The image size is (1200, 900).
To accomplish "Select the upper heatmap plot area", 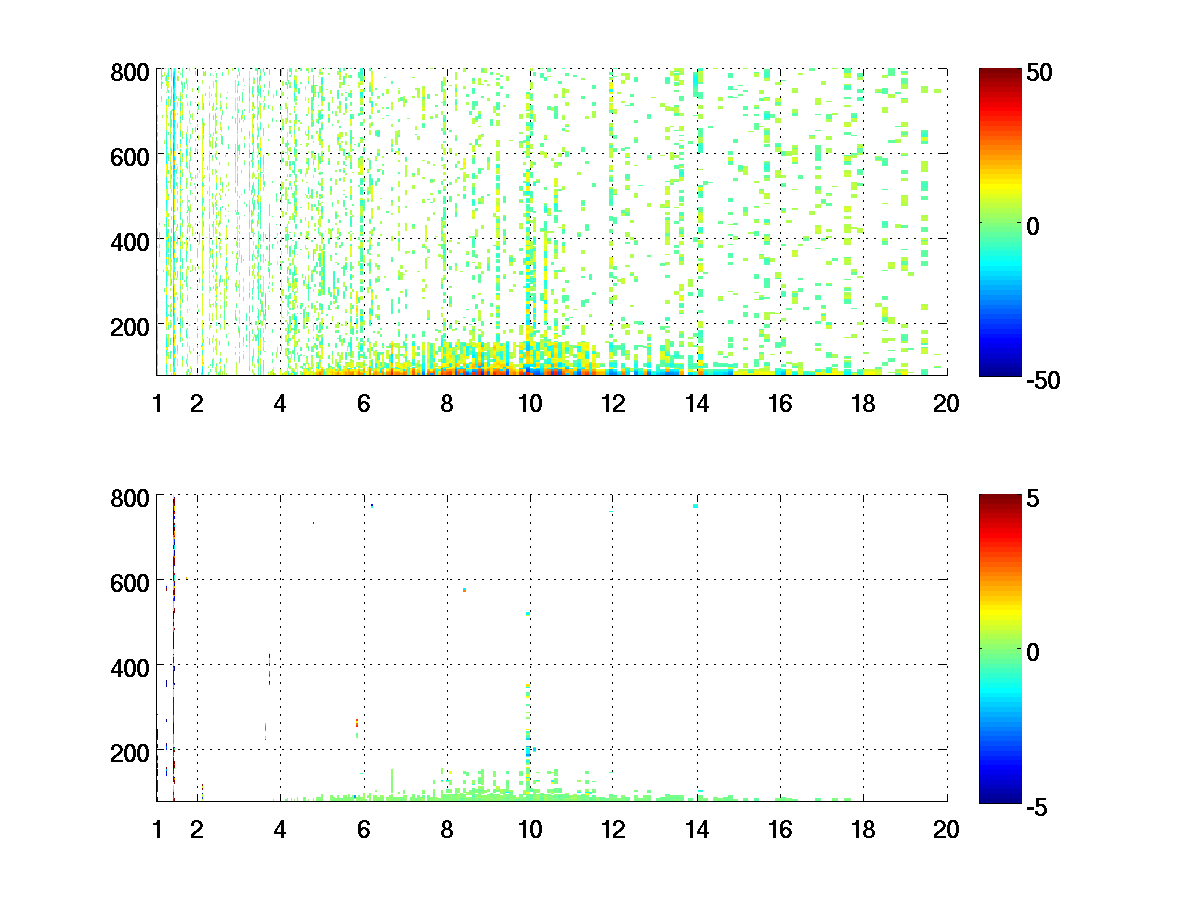I will click(x=552, y=222).
